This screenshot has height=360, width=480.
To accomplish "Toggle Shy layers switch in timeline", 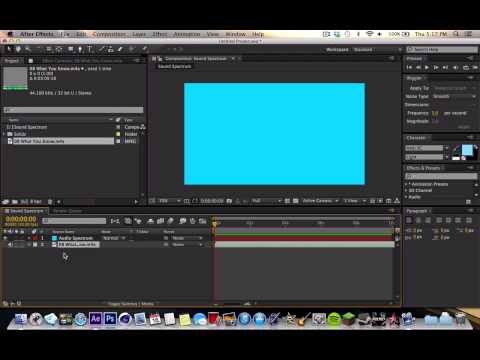I will point(151,221).
